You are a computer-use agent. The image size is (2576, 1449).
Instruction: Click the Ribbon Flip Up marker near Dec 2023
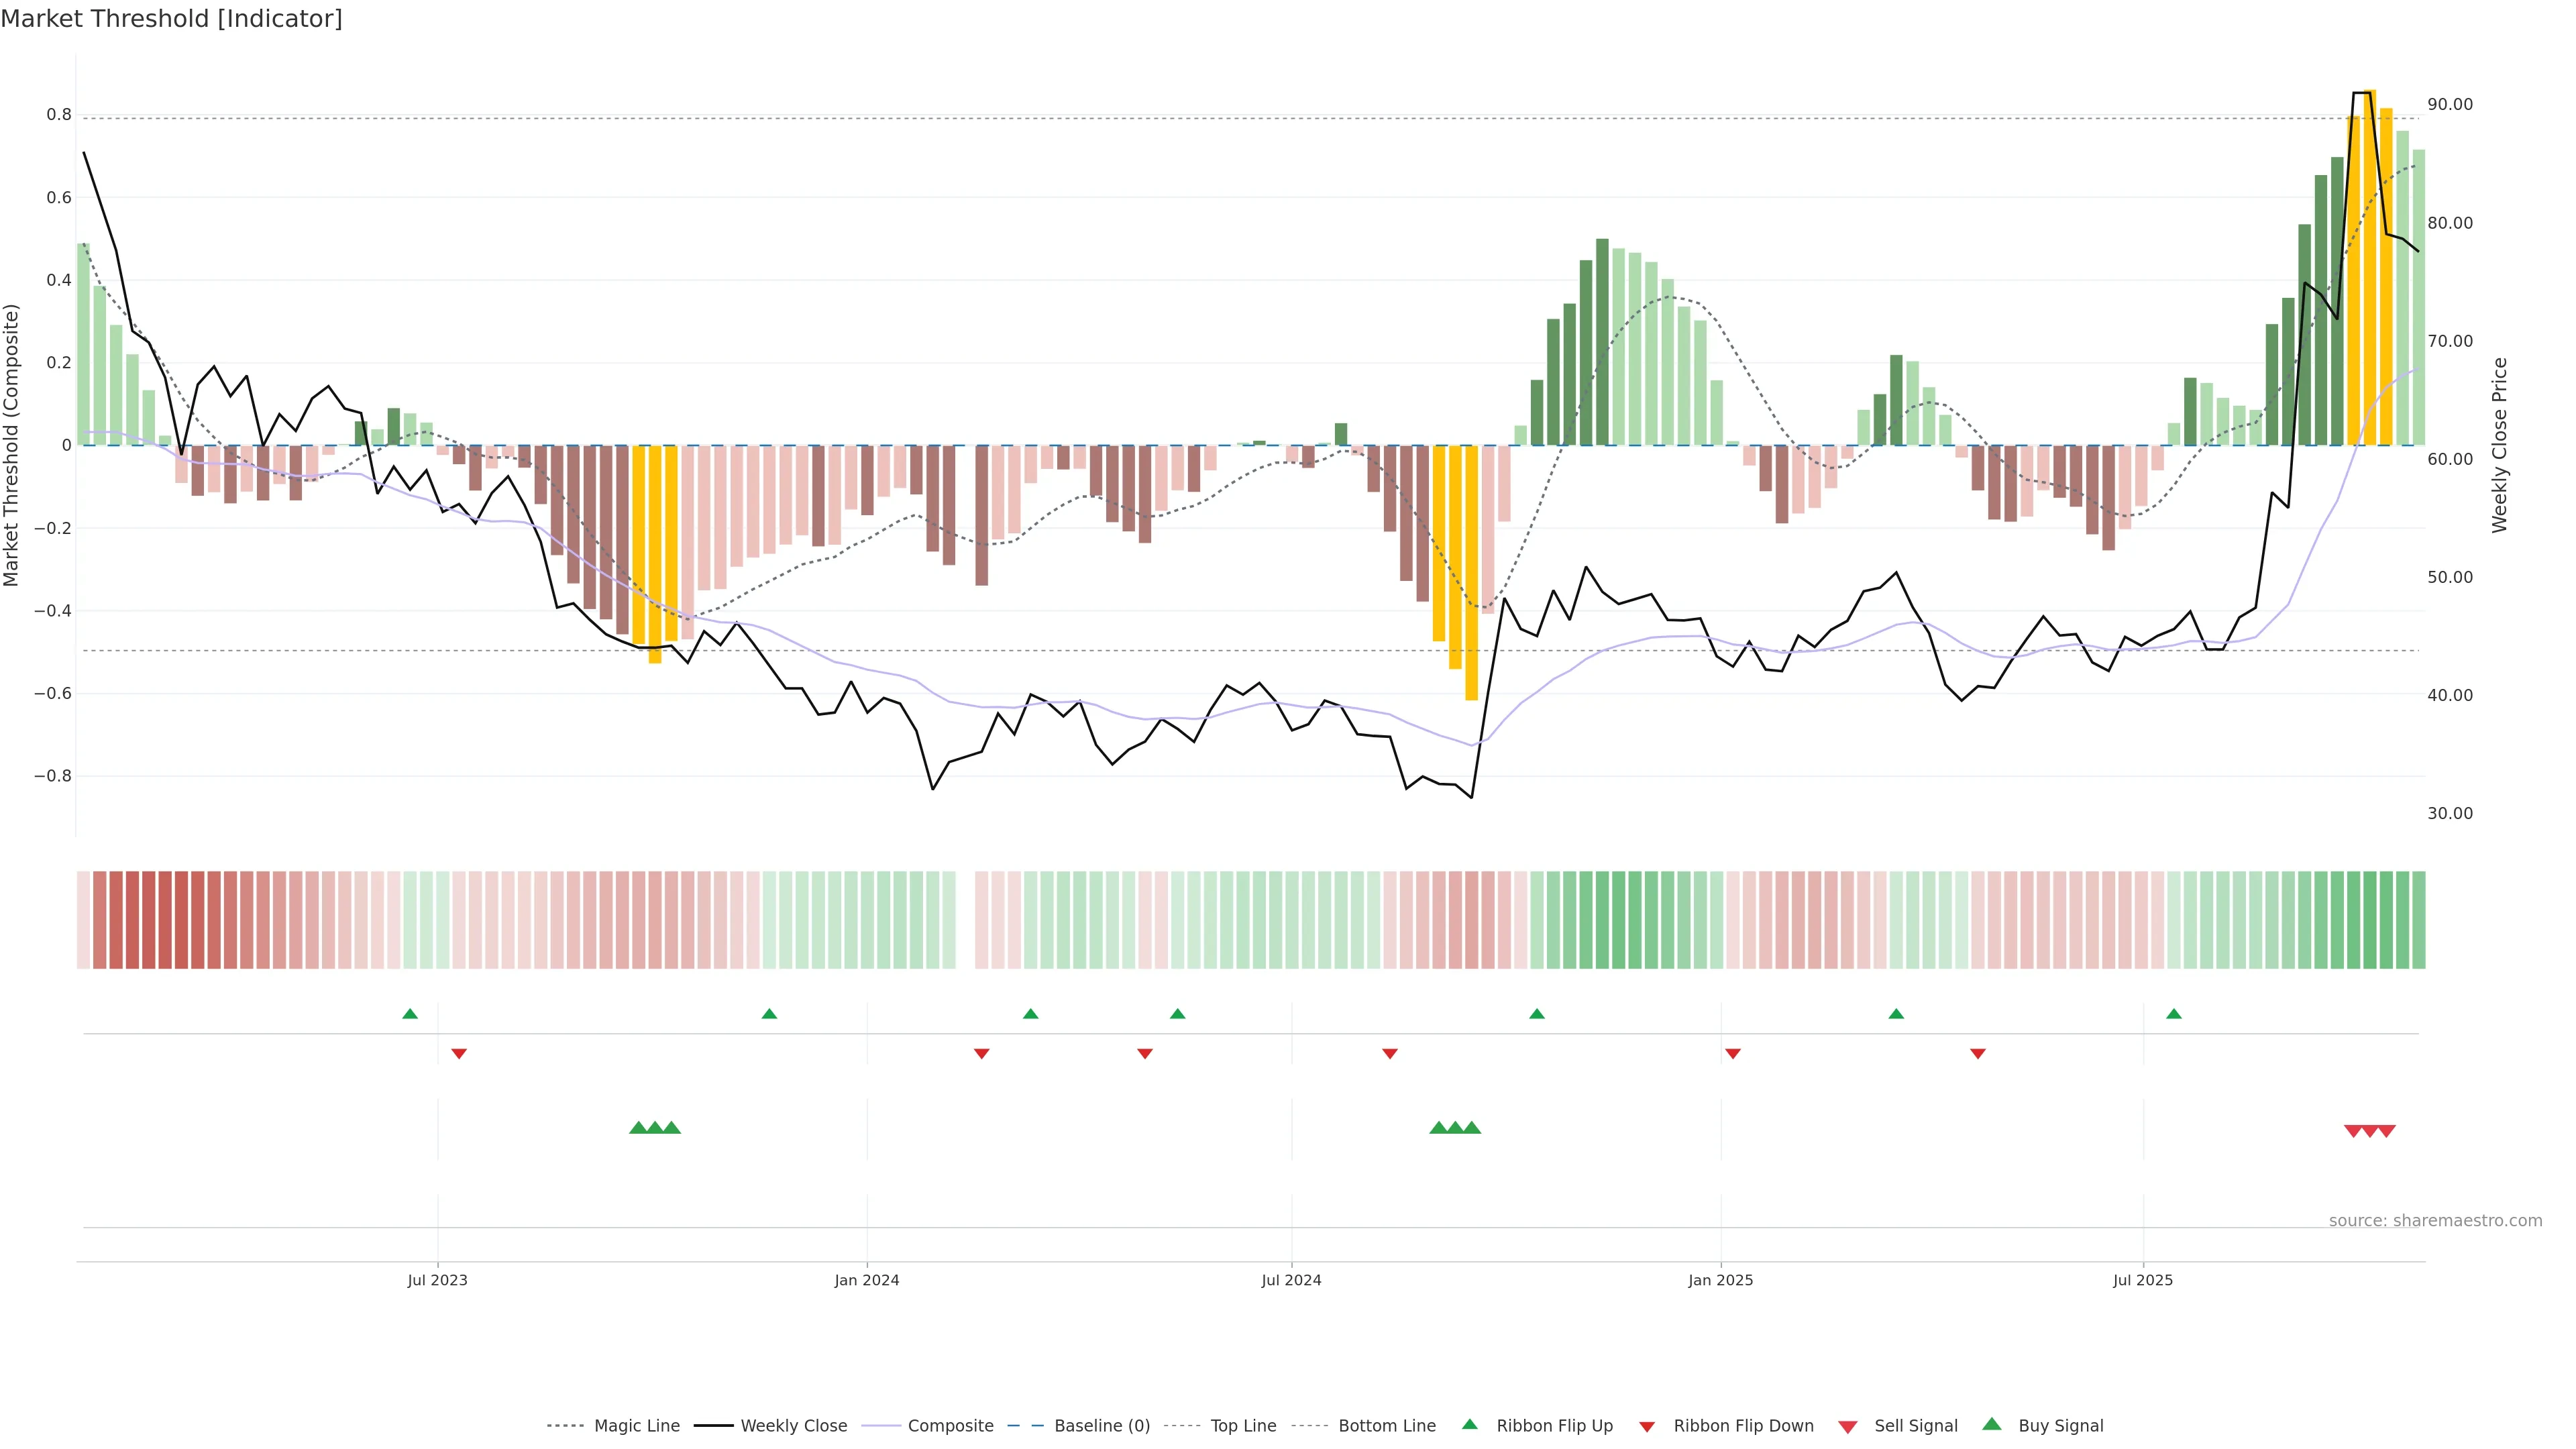(x=769, y=1014)
